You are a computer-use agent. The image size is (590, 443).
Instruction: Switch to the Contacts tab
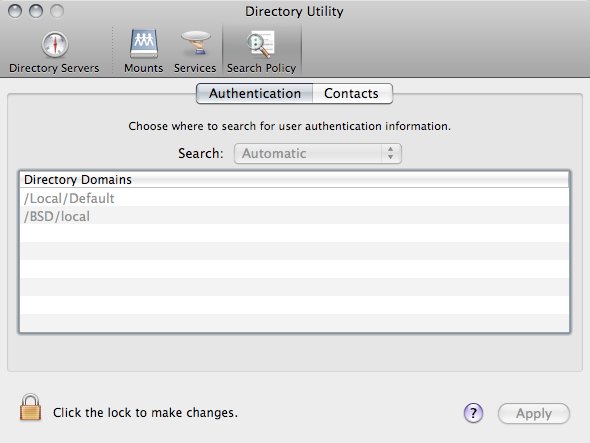pyautogui.click(x=352, y=93)
